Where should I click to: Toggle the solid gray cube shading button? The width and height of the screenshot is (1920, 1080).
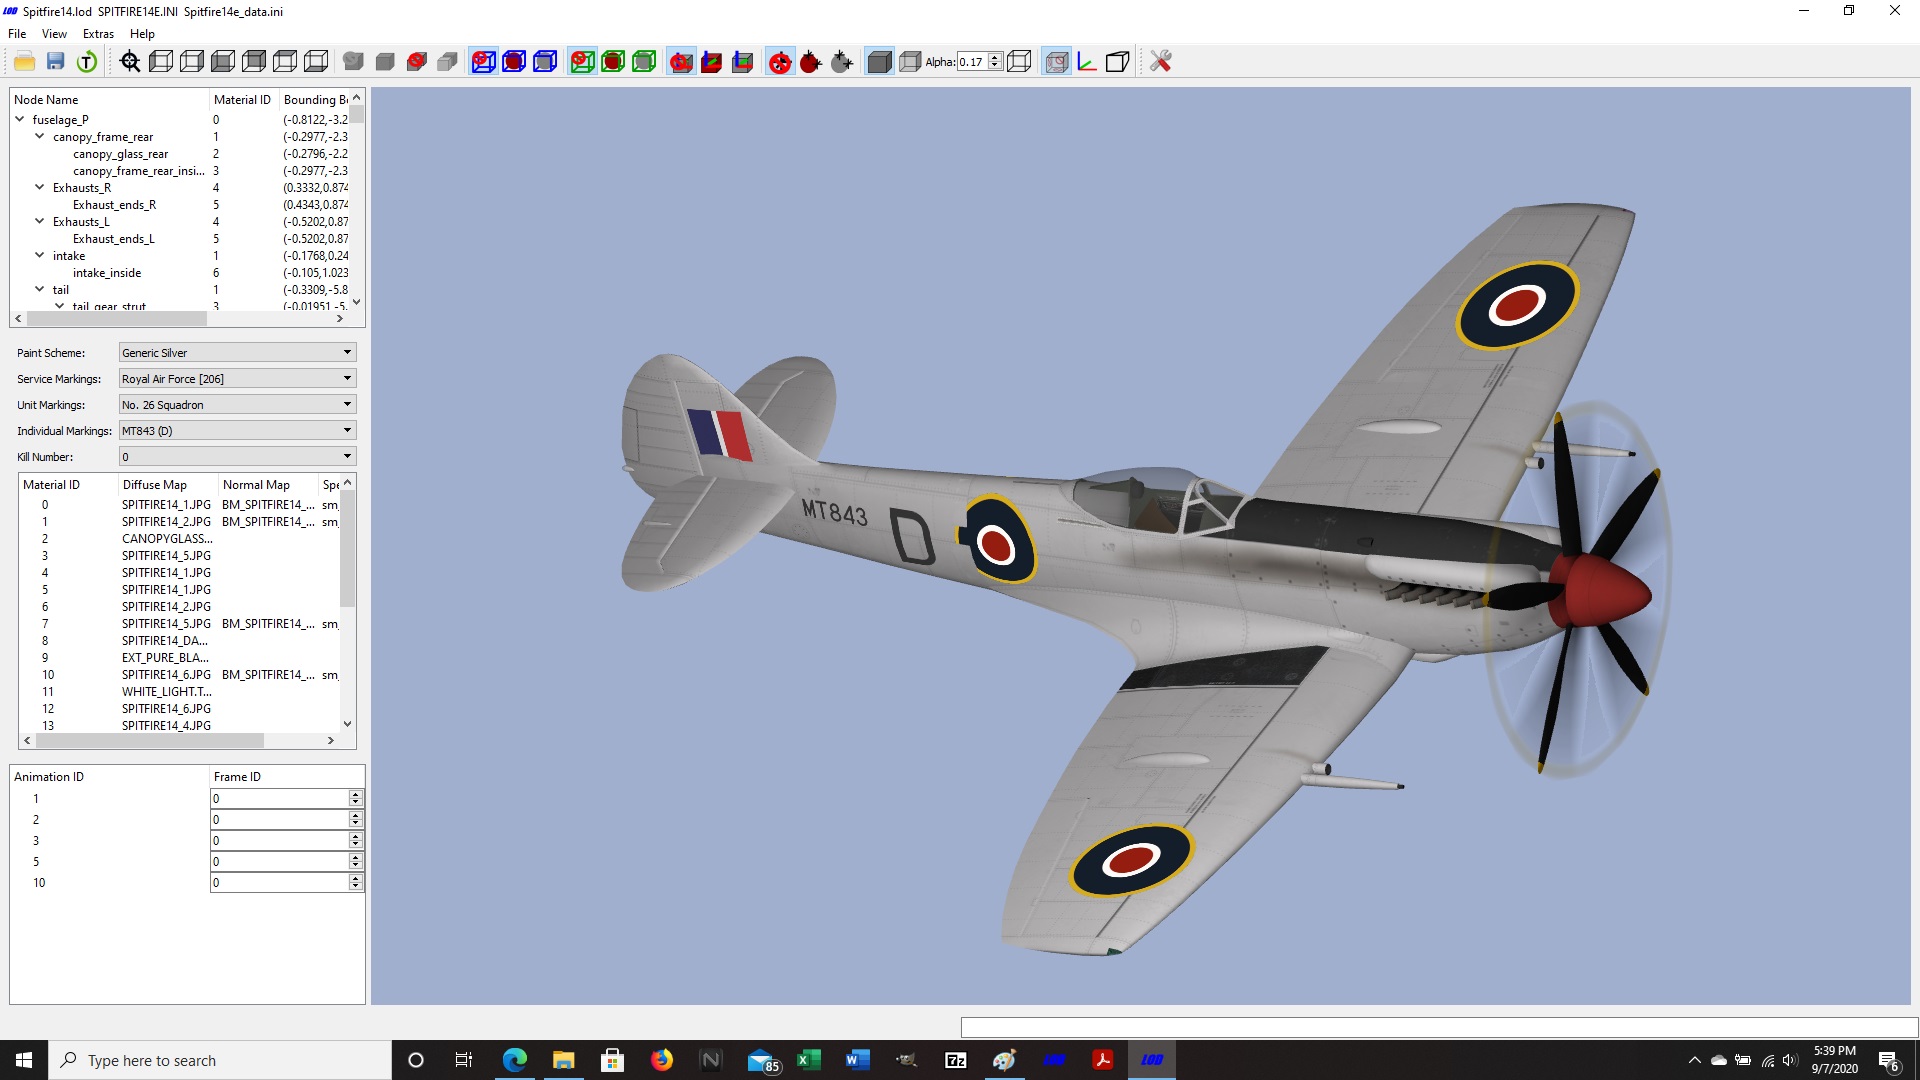pyautogui.click(x=879, y=62)
